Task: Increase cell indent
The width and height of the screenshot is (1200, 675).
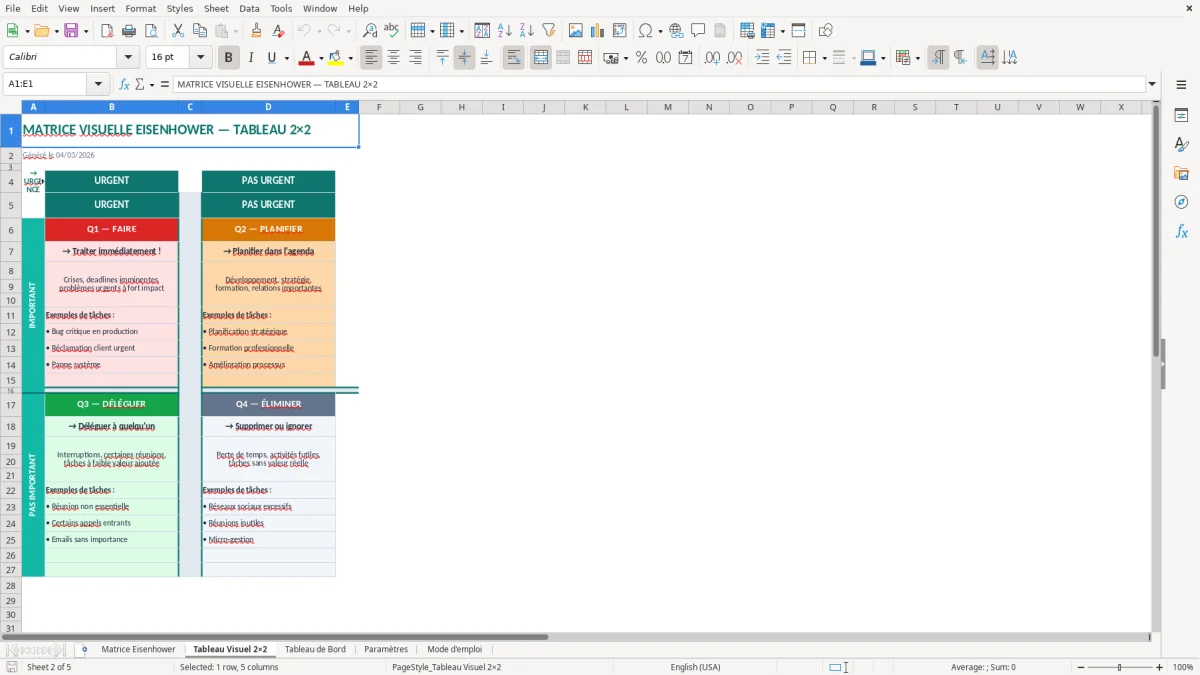Action: click(x=762, y=58)
